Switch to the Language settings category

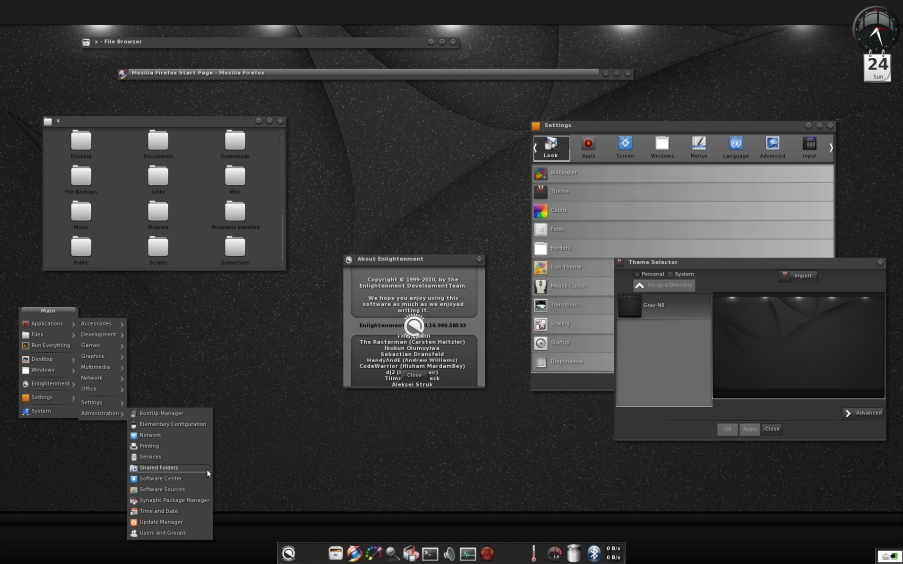coord(735,147)
